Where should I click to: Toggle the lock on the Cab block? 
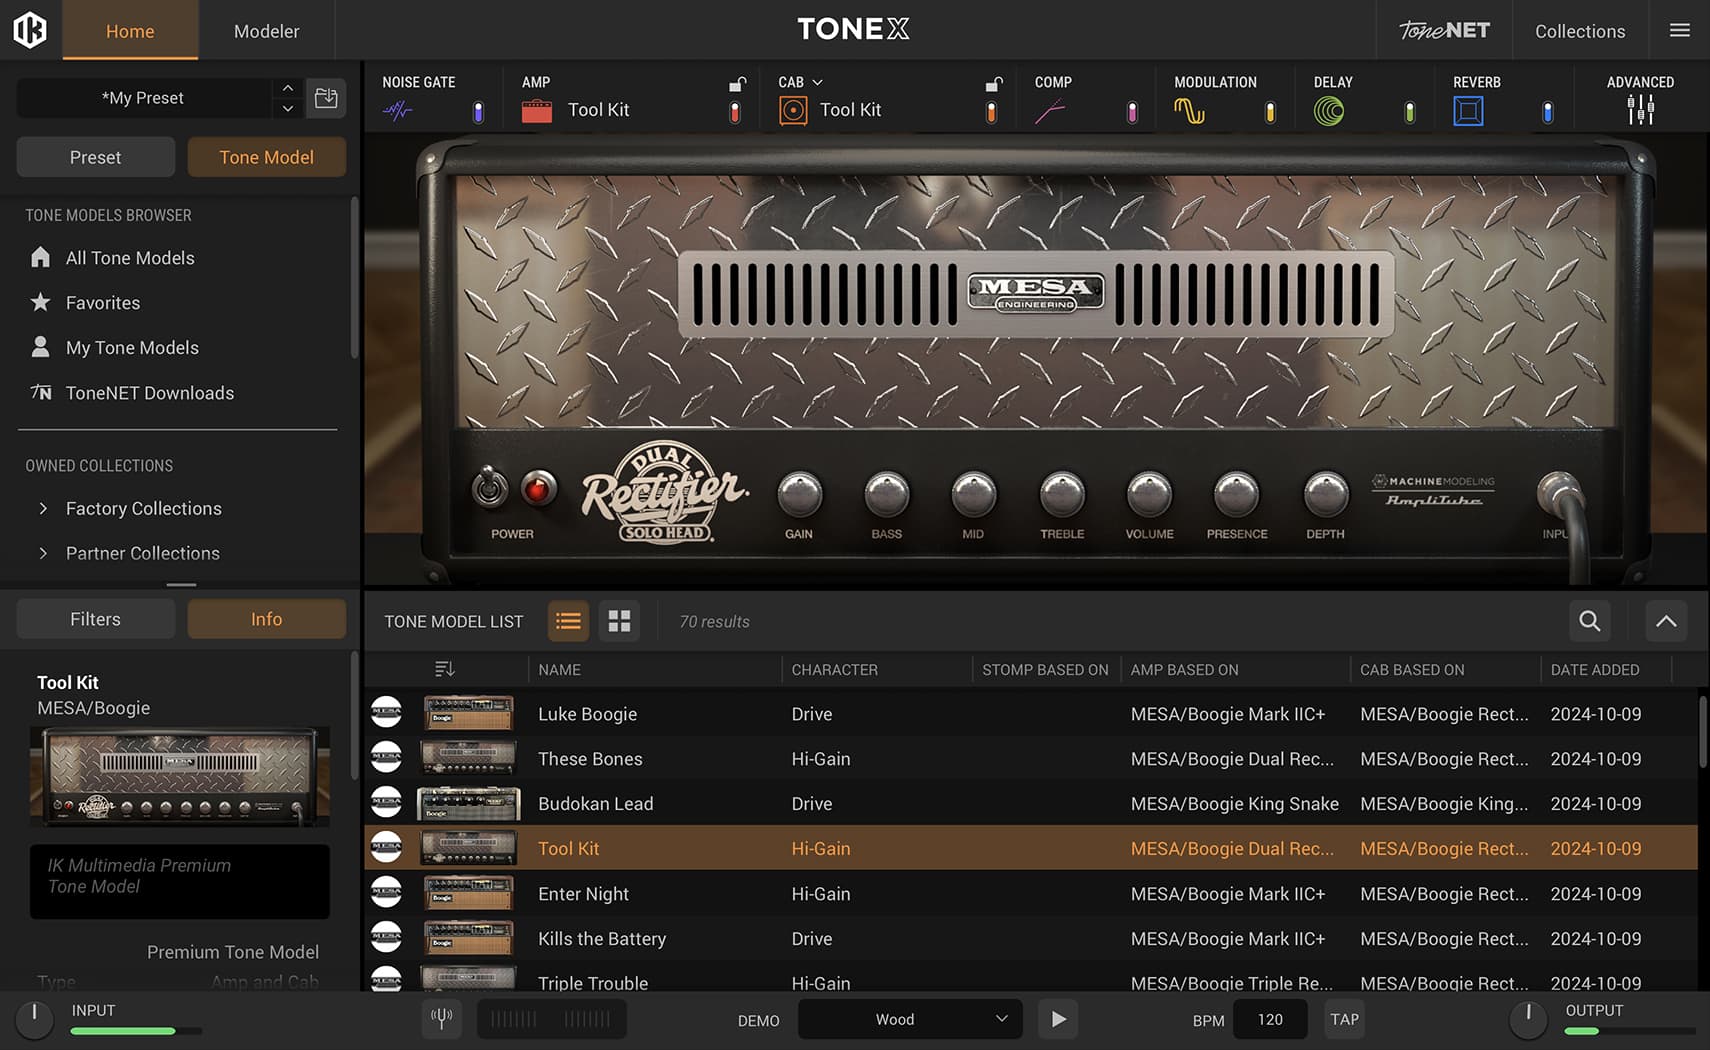tap(993, 83)
